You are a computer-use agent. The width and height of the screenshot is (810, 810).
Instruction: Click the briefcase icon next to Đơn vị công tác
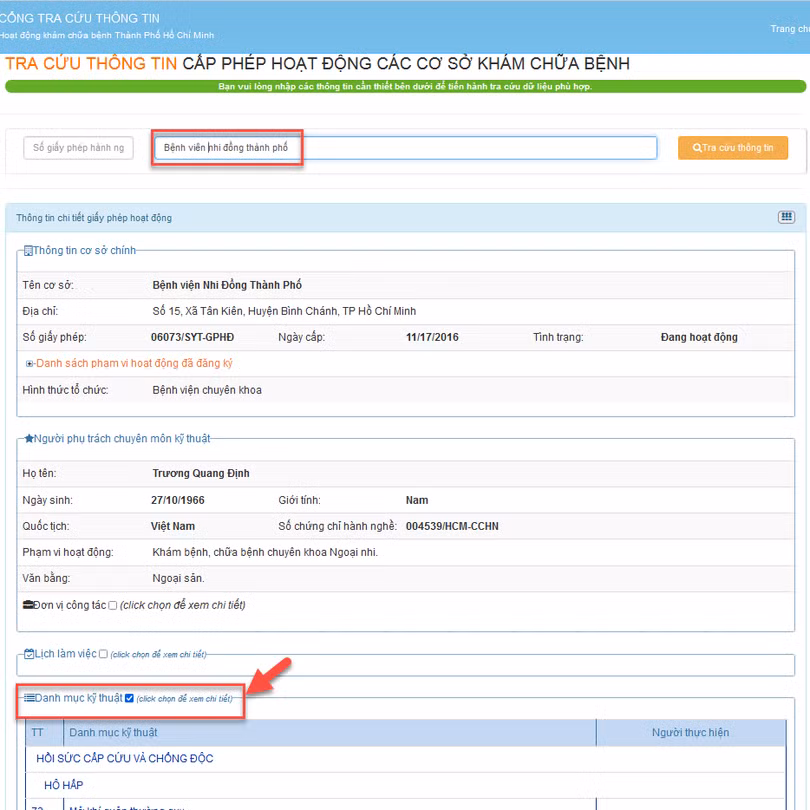pyautogui.click(x=28, y=605)
